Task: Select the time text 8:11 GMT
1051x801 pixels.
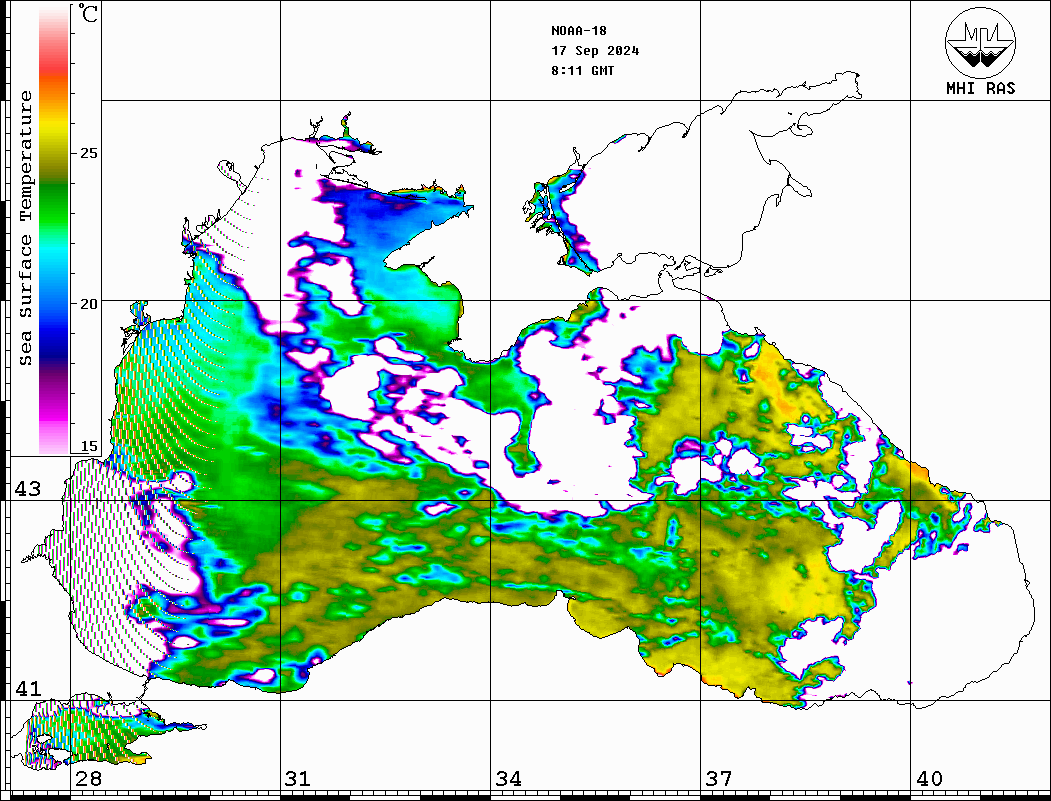Action: (583, 71)
